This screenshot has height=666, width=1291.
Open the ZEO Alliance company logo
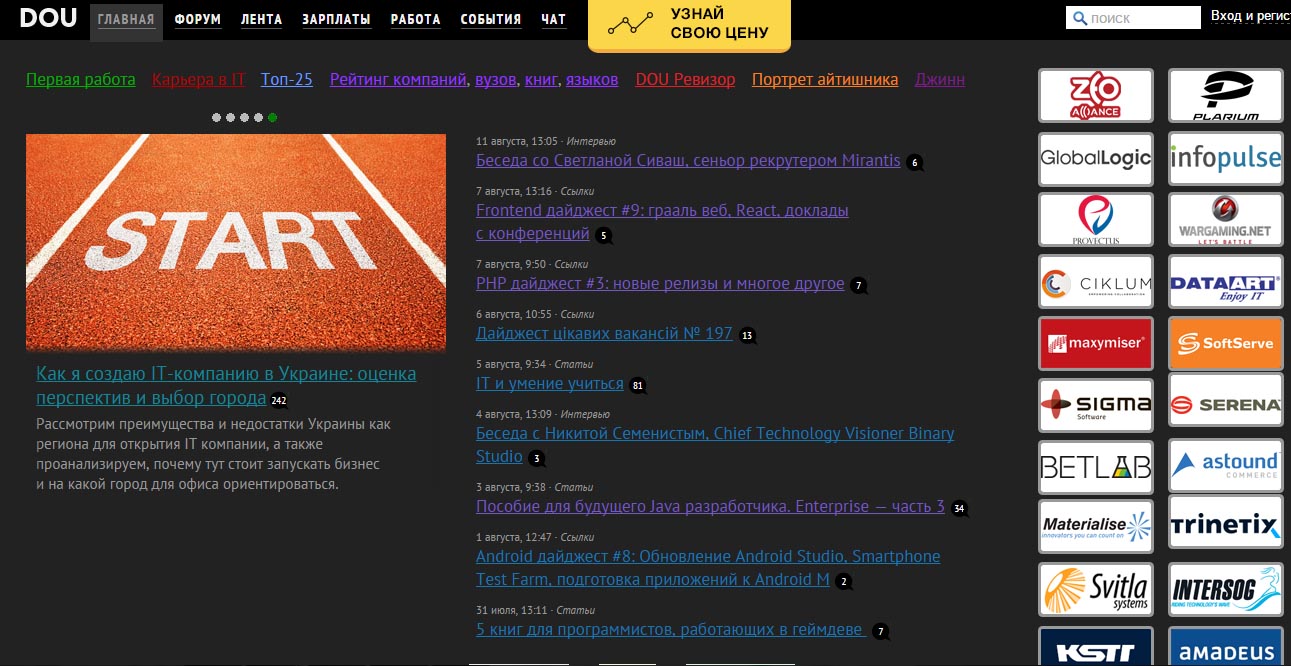click(x=1096, y=96)
